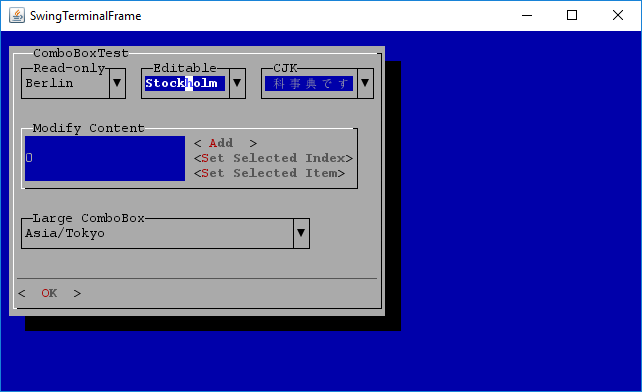
Task: Open the Editable combo box dropdown arrow
Action: (237, 83)
